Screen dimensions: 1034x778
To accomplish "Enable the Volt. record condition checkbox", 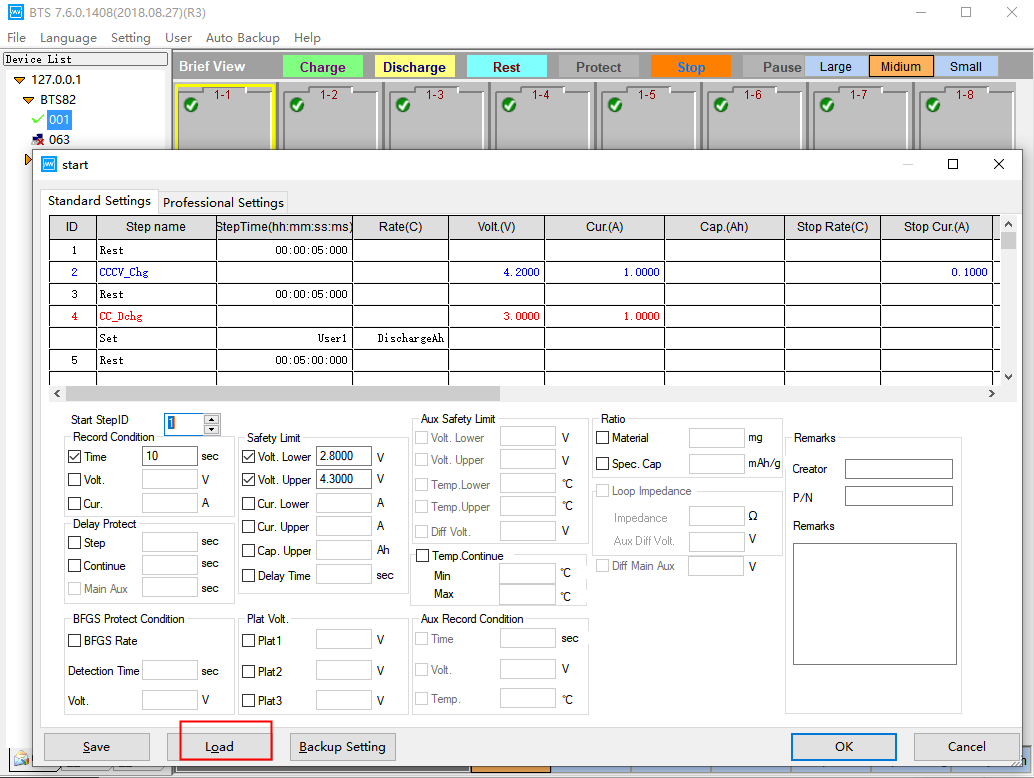I will click(75, 479).
